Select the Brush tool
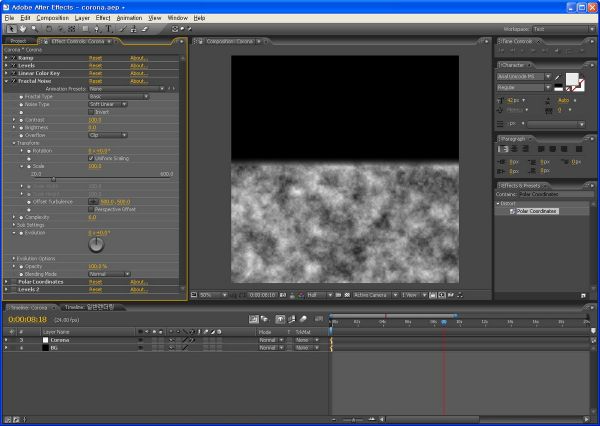This screenshot has width=600, height=426. 122,29
